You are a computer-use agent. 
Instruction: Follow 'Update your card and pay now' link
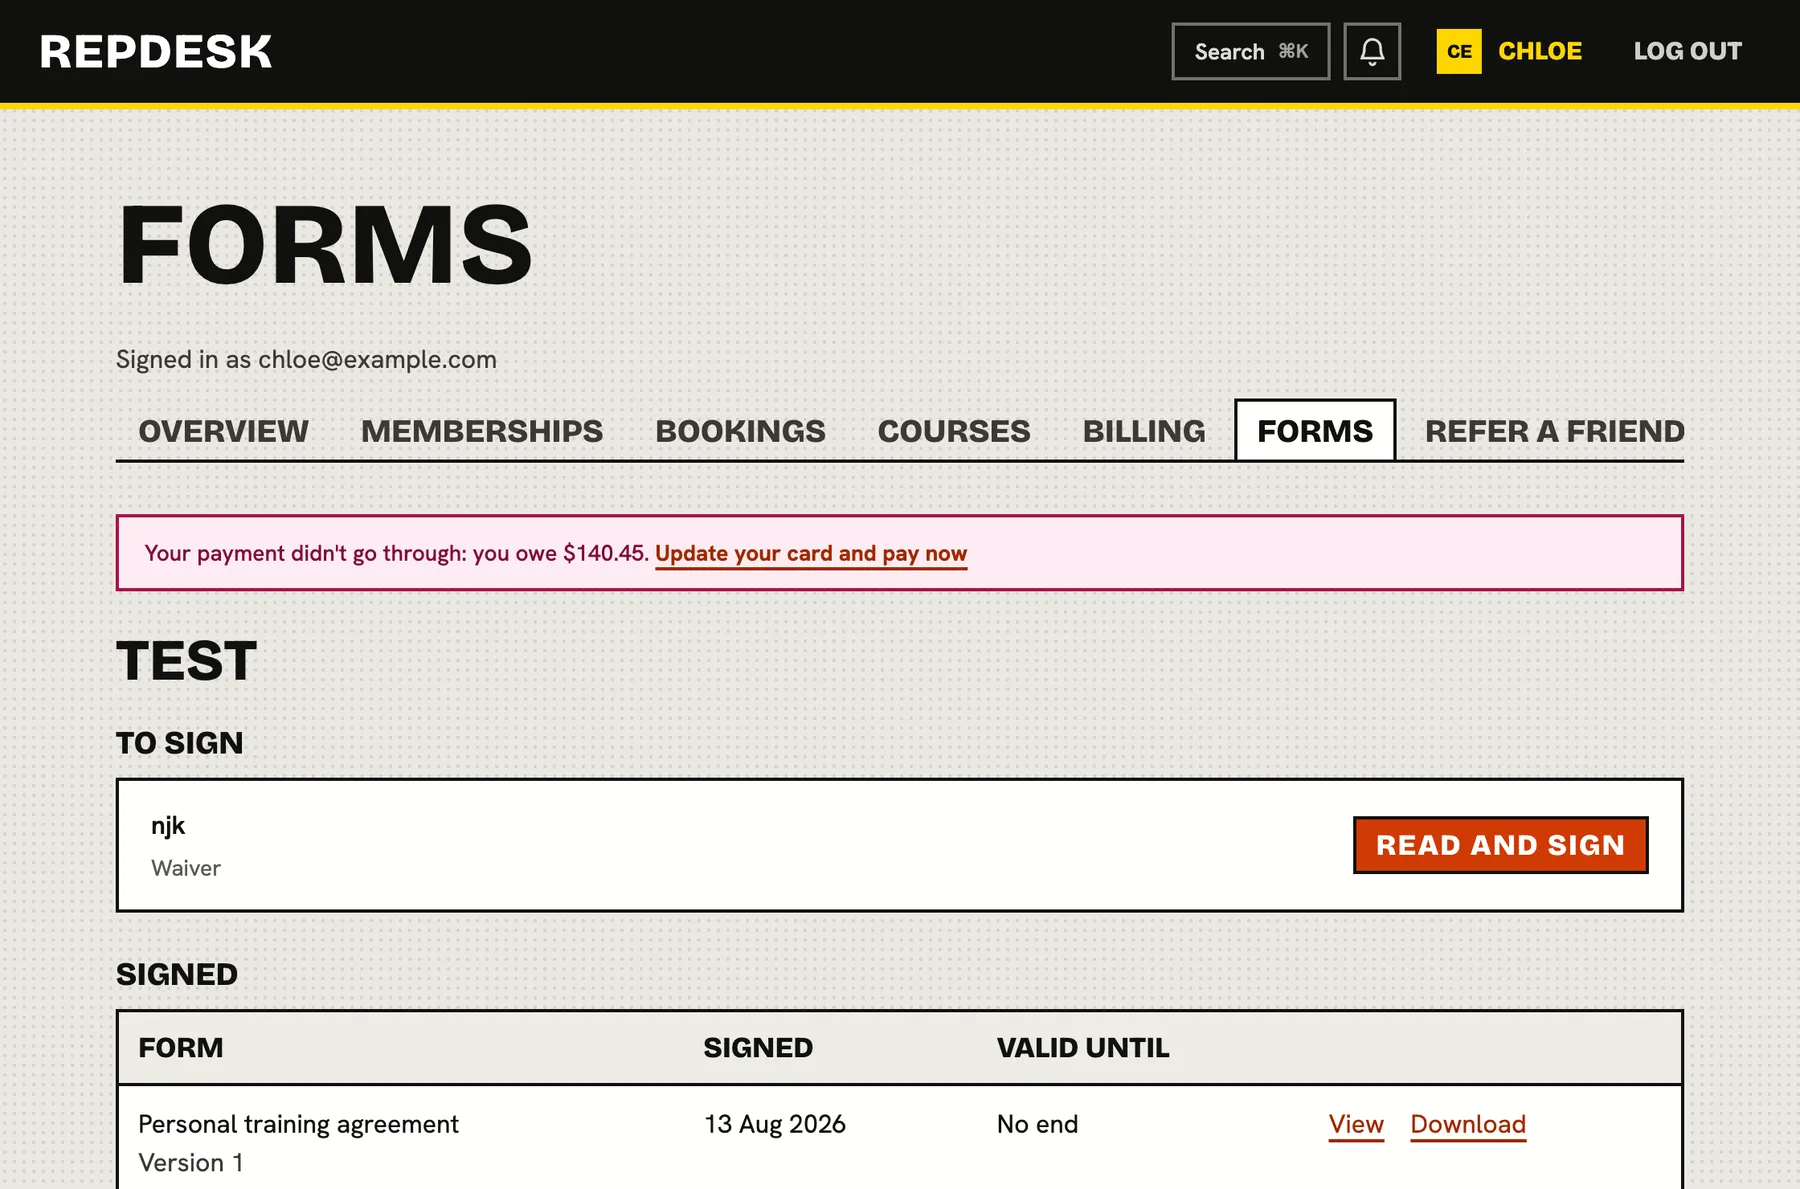tap(811, 554)
